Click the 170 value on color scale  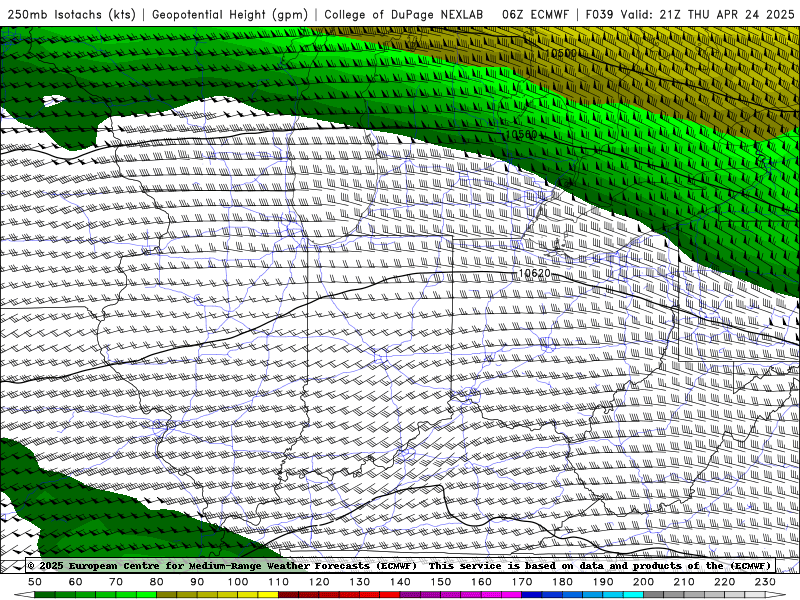tap(521, 582)
